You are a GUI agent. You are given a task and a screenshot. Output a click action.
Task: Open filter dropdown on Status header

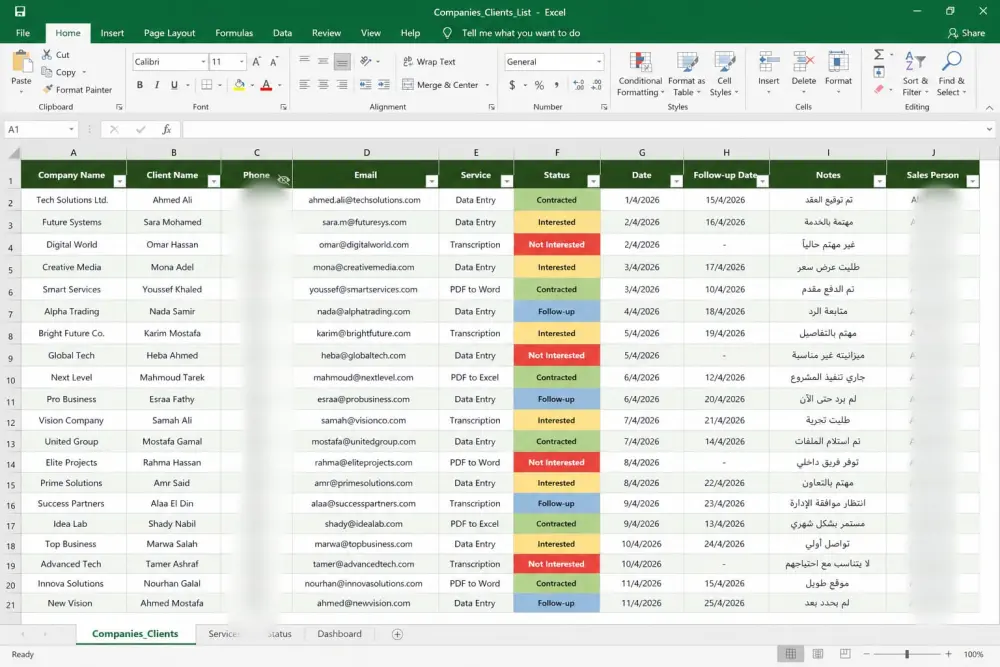pos(593,181)
